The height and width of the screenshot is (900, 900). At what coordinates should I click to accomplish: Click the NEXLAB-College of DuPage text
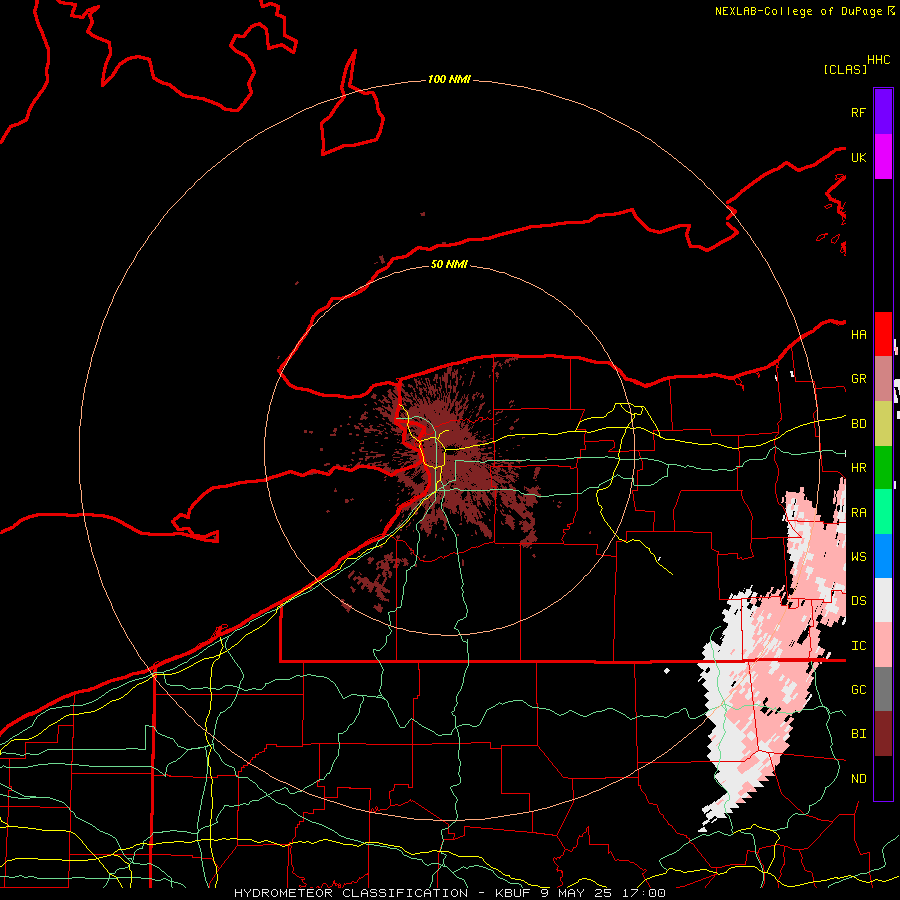[798, 11]
